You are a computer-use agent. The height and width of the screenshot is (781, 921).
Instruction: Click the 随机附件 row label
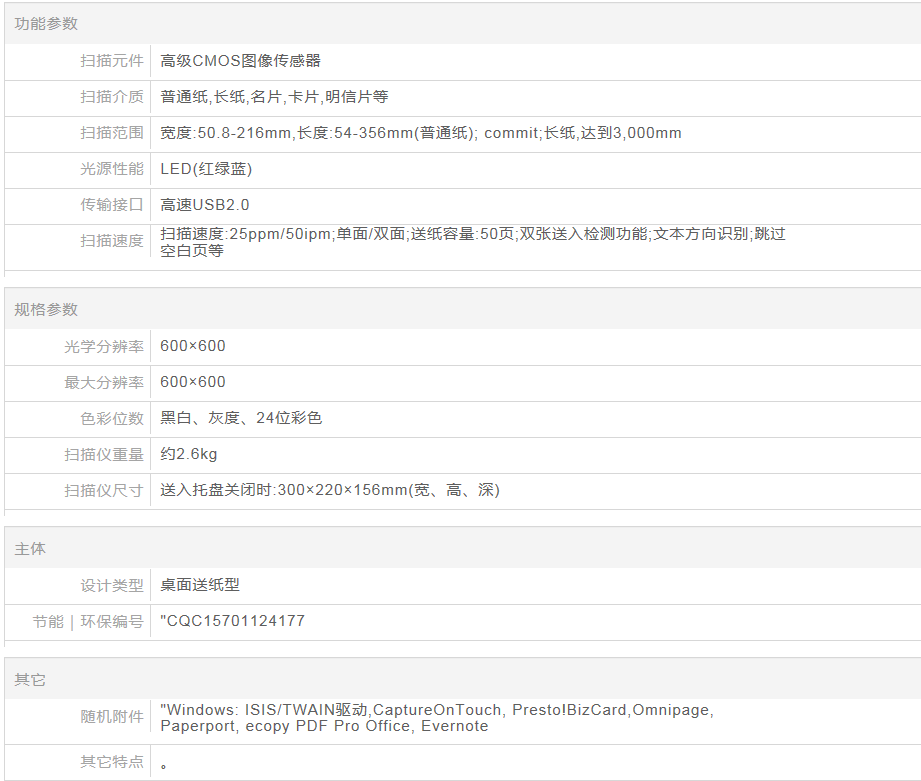click(x=112, y=717)
